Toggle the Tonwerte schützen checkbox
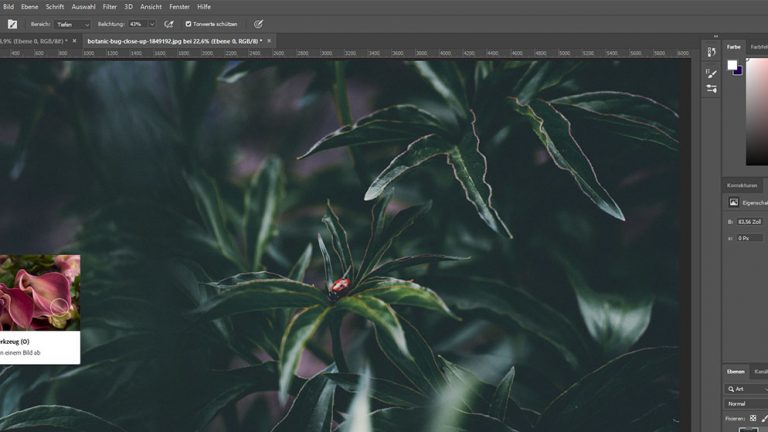 click(189, 24)
